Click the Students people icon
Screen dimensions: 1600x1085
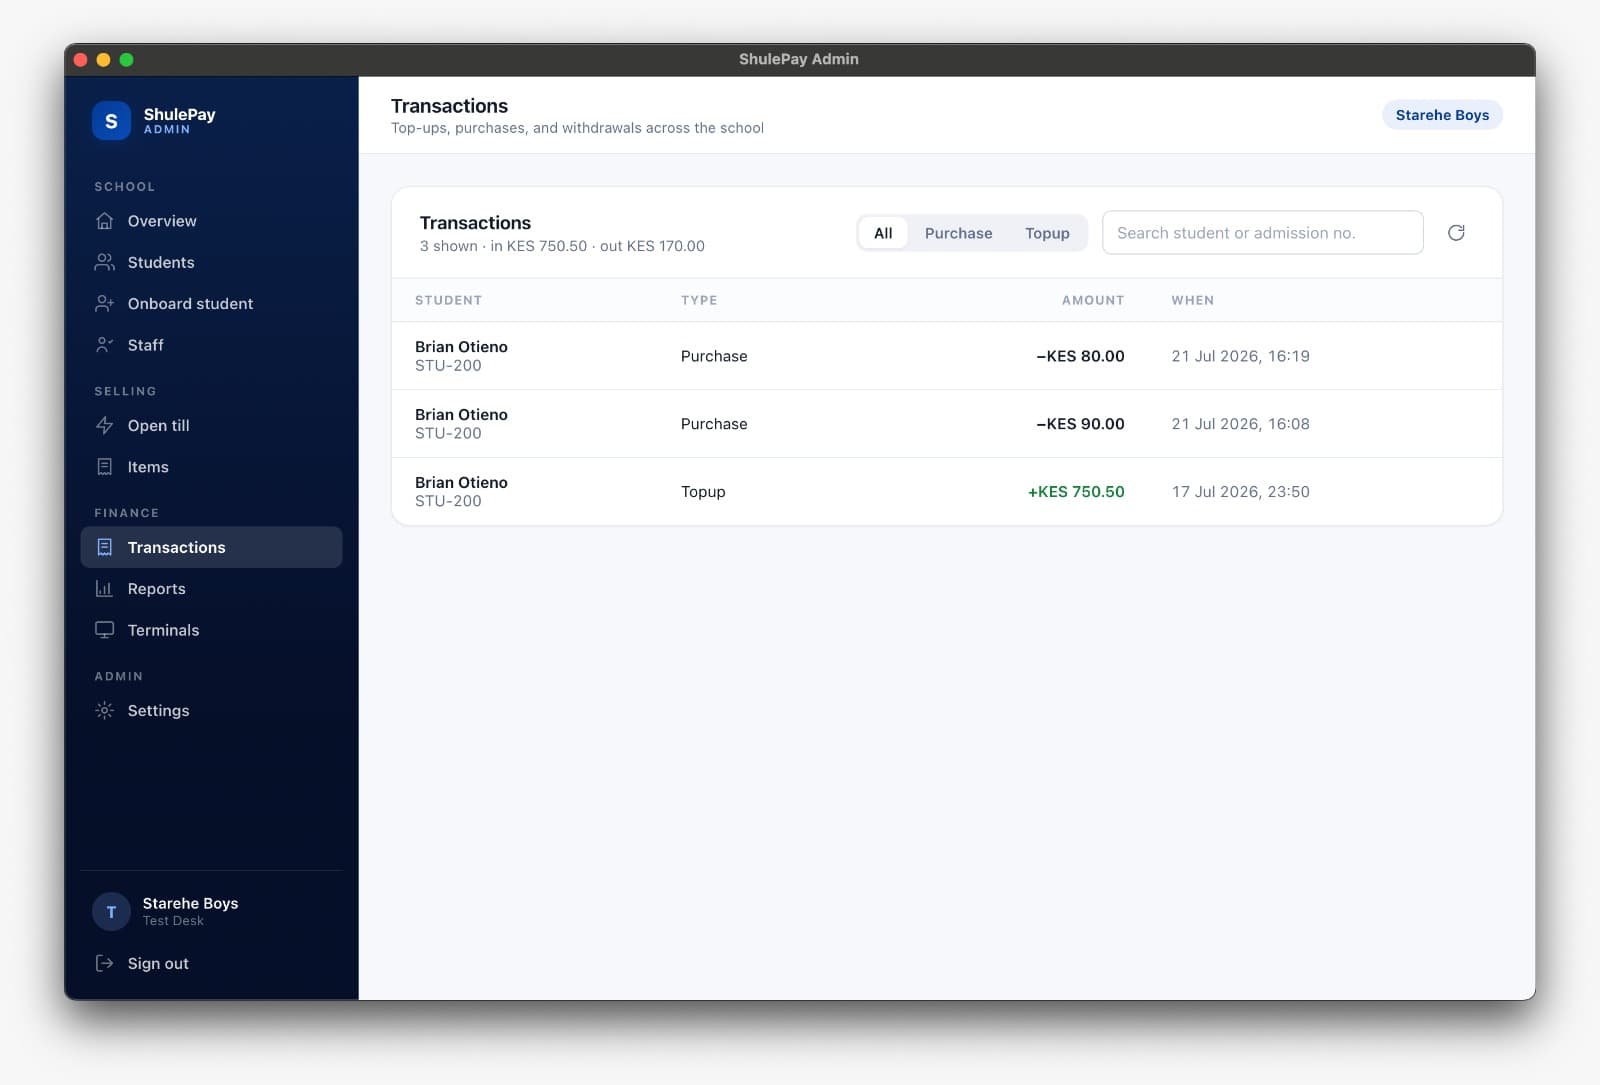(104, 262)
